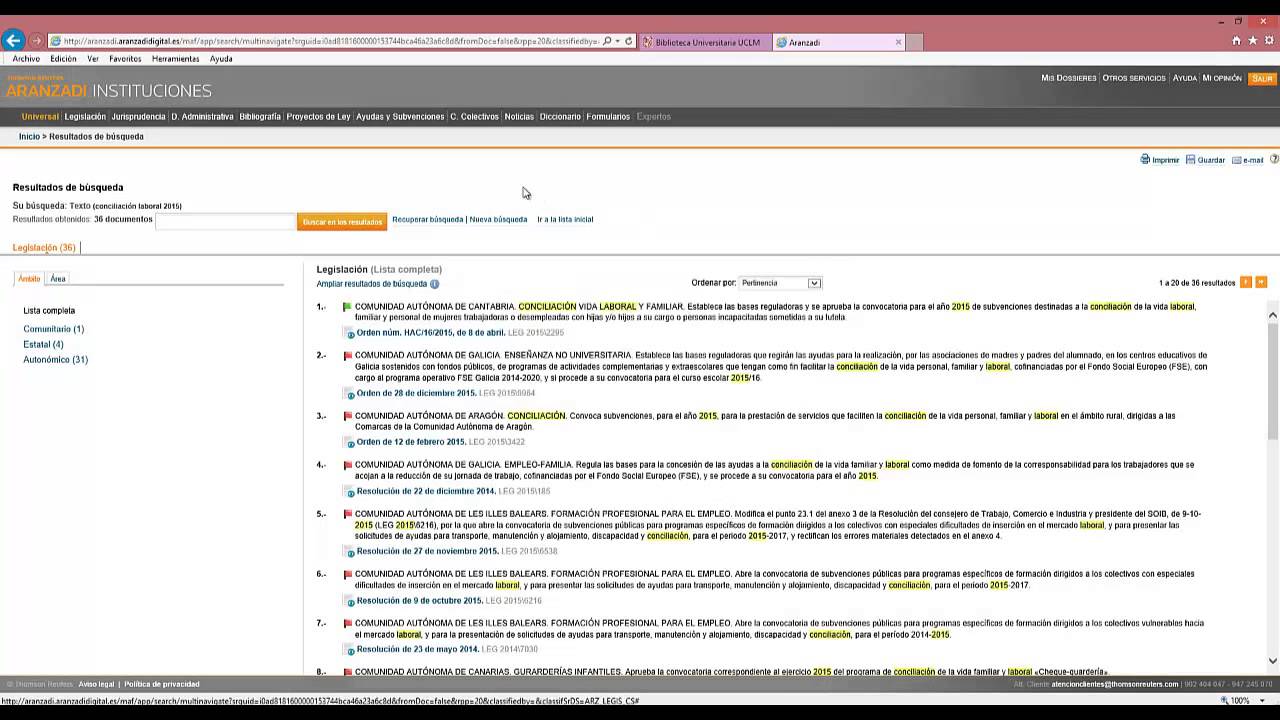The height and width of the screenshot is (720, 1280).
Task: Open the browser zoom level dropdown
Action: coord(1263,701)
